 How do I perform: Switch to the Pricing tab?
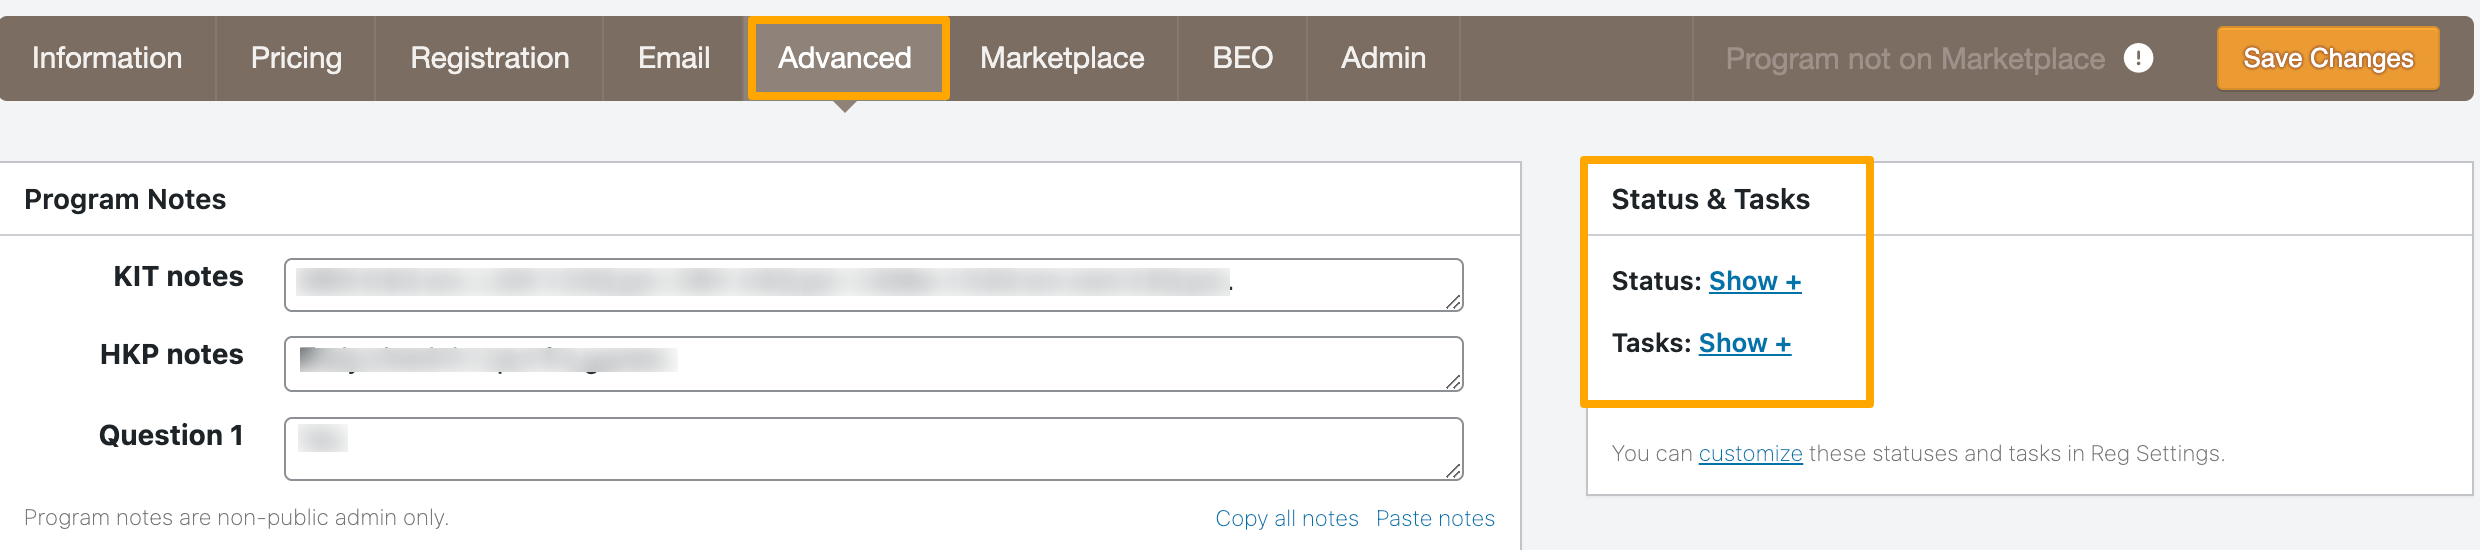(x=296, y=58)
